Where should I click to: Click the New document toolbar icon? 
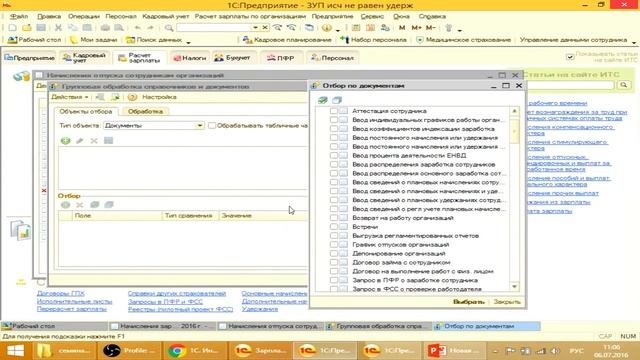point(13,28)
